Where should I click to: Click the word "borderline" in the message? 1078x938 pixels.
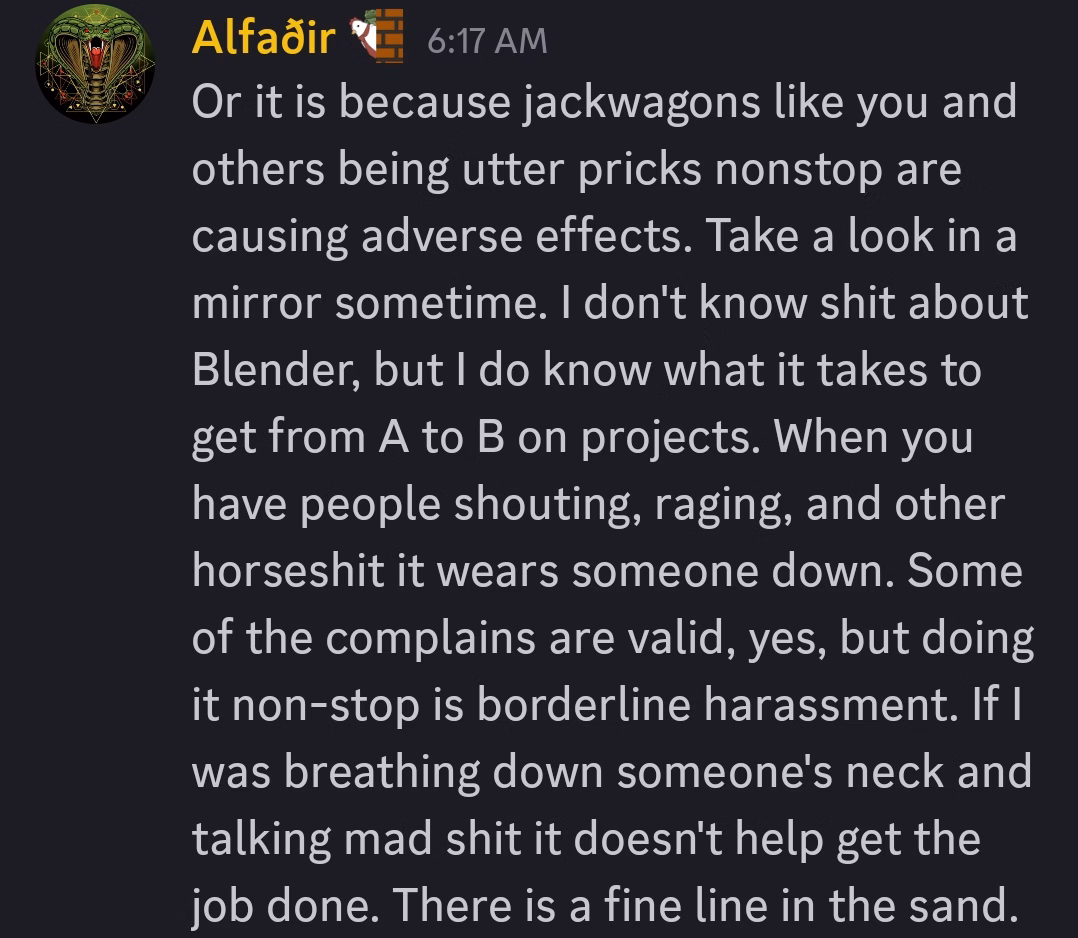(x=584, y=705)
